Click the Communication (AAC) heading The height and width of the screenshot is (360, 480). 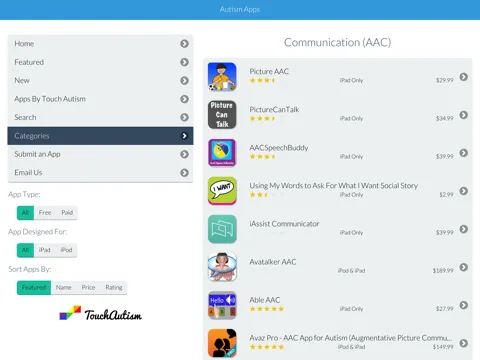point(337,42)
